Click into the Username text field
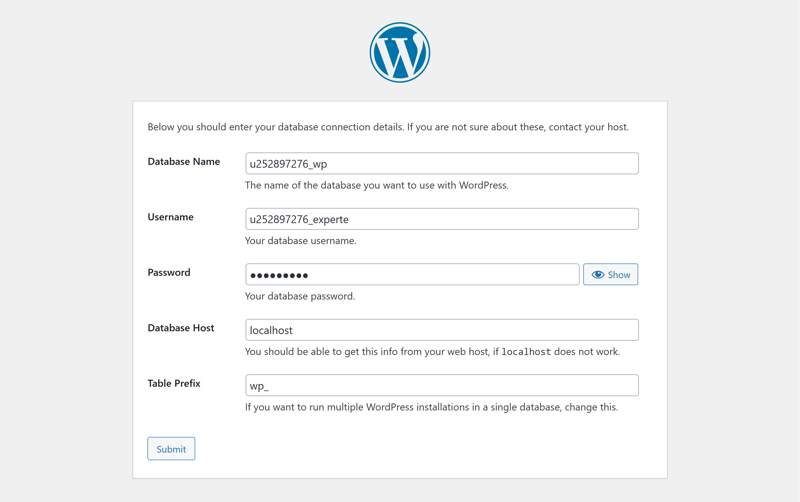 coord(441,219)
